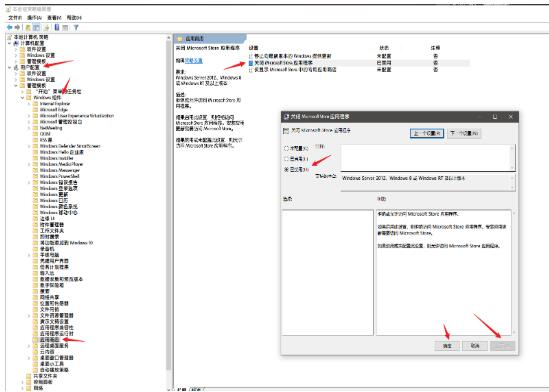Click icon of 关闭 Microsoft Store 应用程序 setting row
Viewport: 549px width, 392px height.
coord(251,63)
